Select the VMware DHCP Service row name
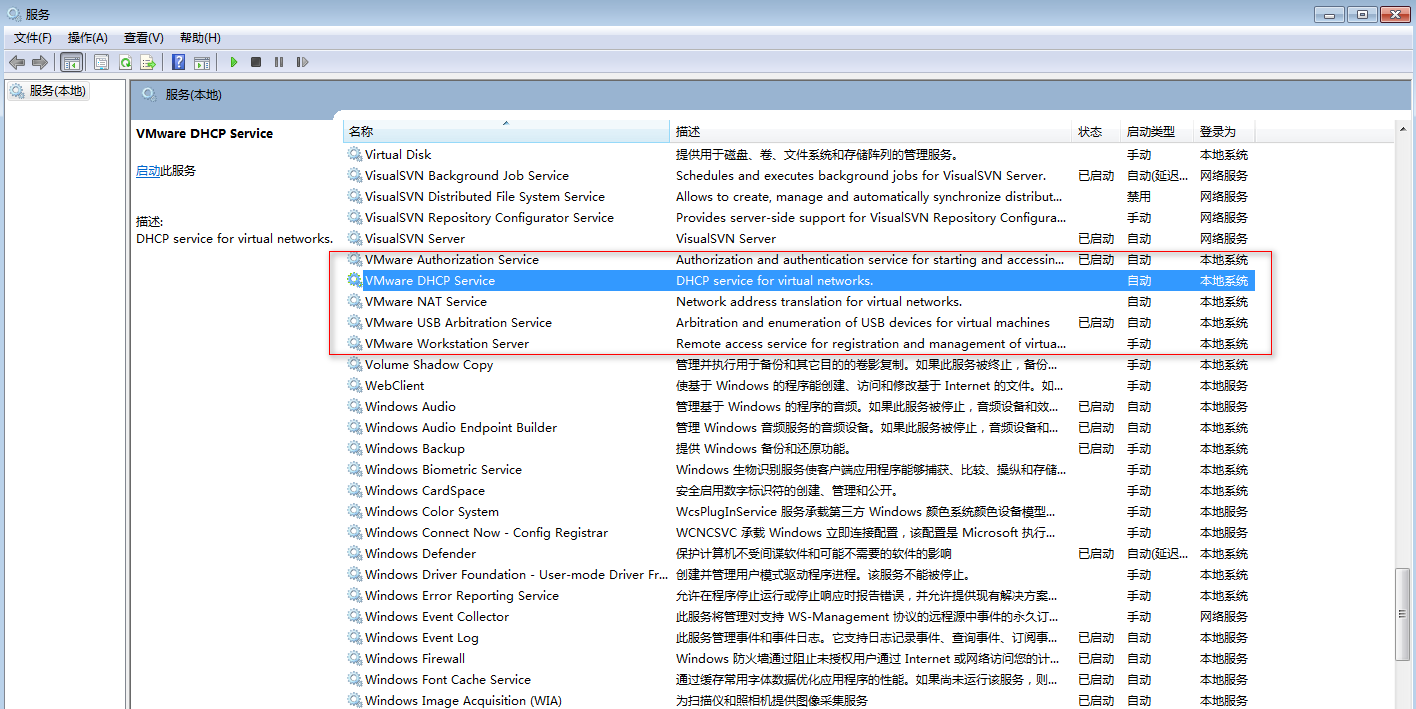The image size is (1416, 709). coord(430,280)
